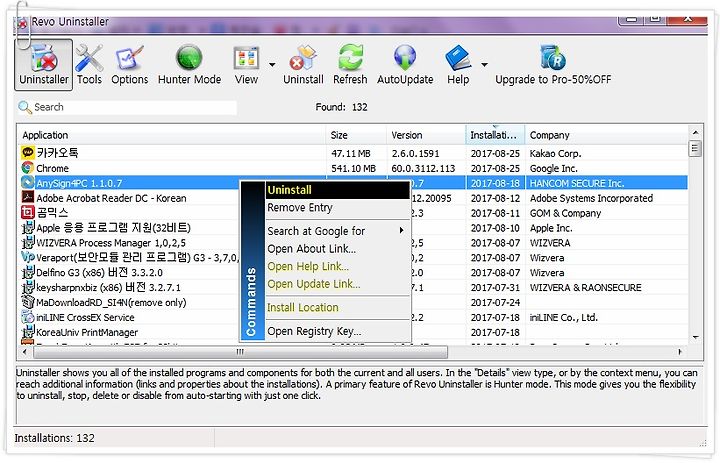Click the horizontal scrollbar thumb

point(240,352)
